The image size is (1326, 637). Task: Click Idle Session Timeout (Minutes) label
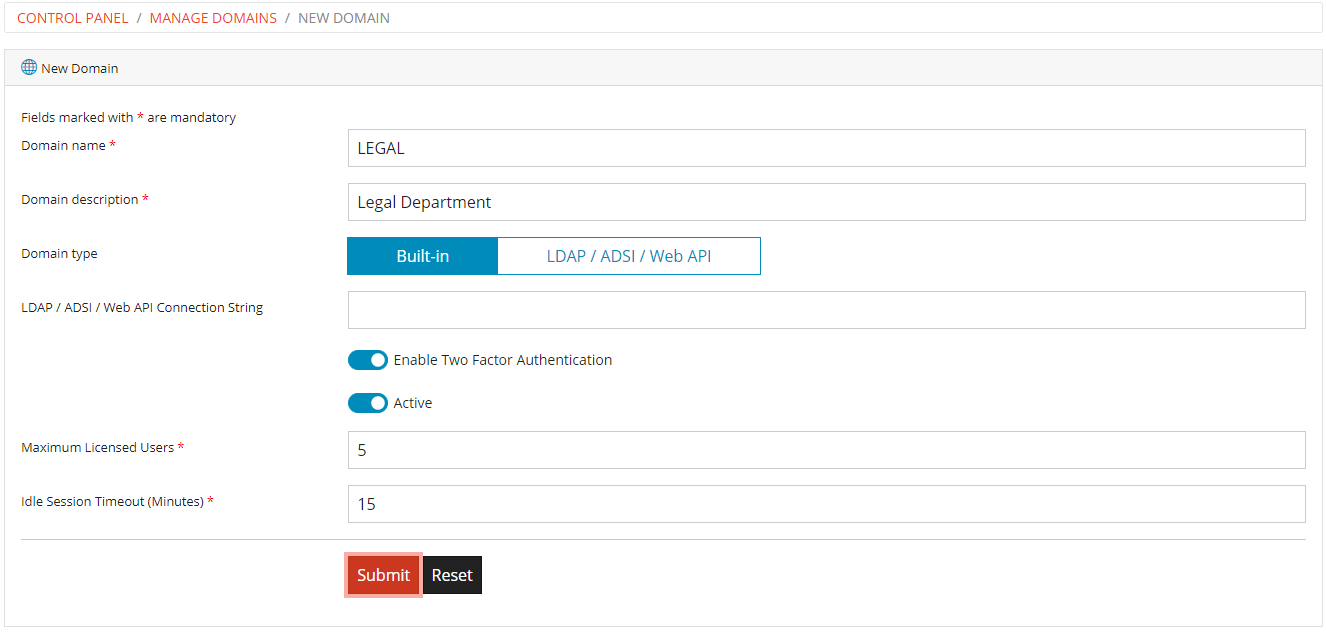(118, 502)
